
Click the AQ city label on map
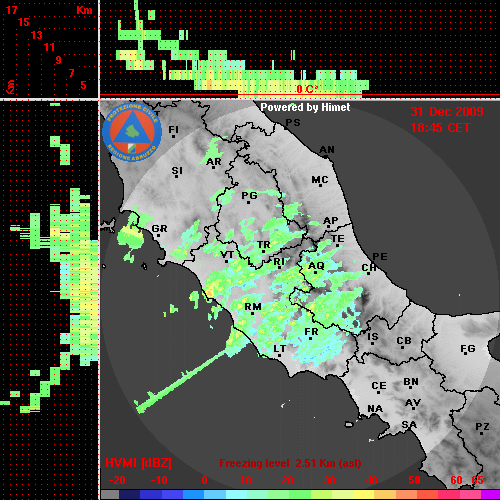coord(316,266)
